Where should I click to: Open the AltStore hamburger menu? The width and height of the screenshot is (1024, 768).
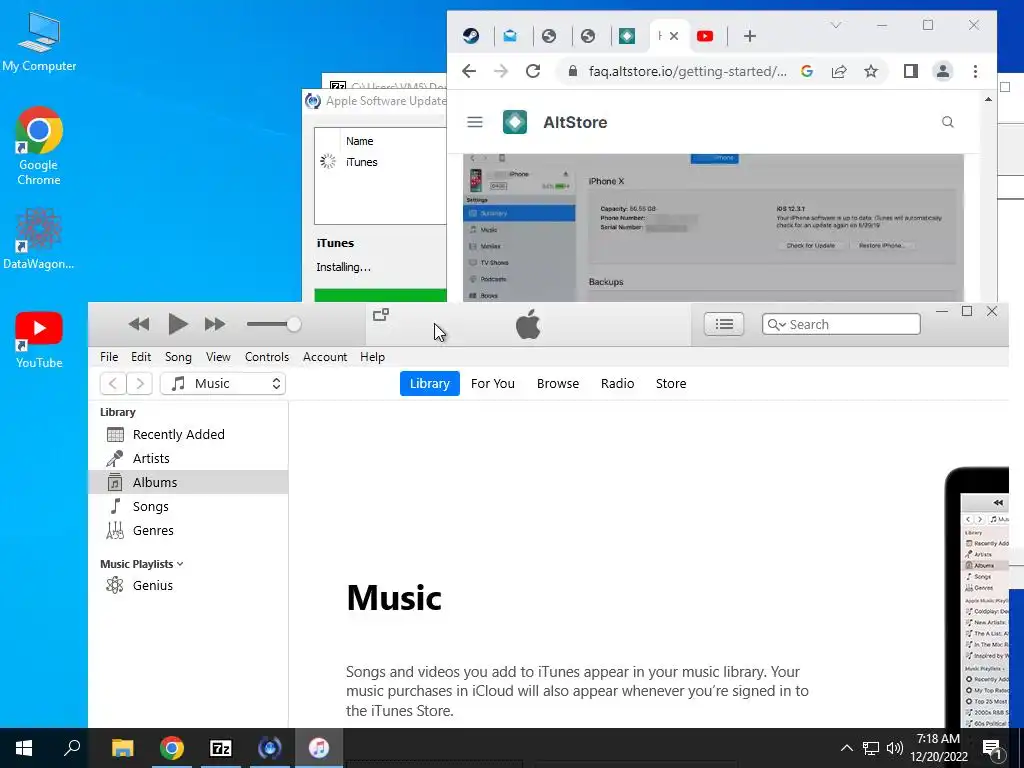475,122
